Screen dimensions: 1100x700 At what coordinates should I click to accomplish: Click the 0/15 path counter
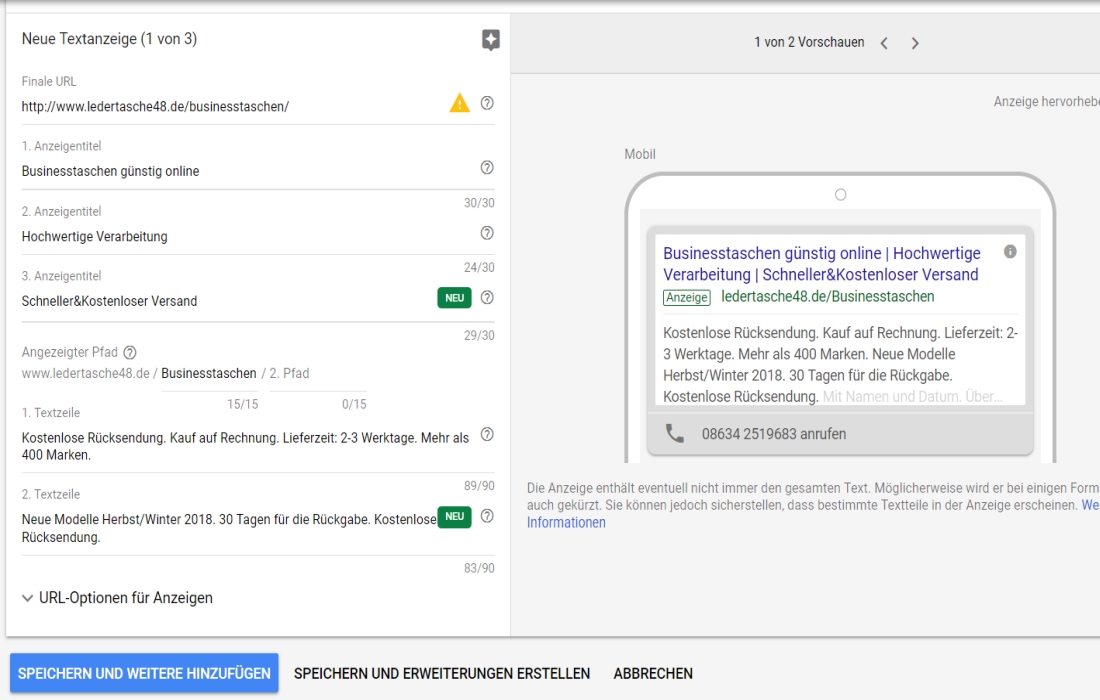click(x=354, y=404)
